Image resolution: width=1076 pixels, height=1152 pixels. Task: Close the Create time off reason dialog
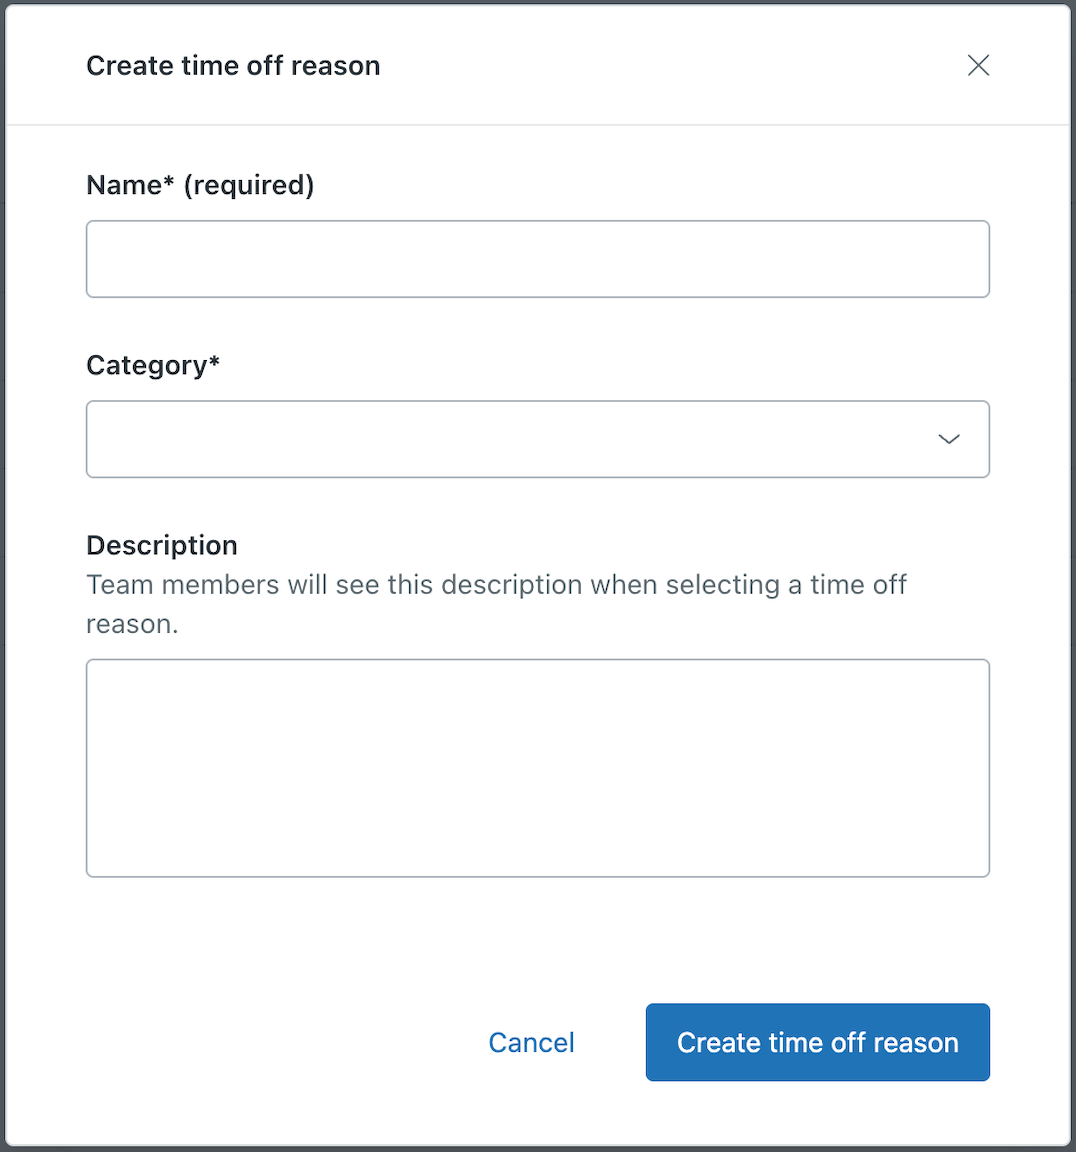pyautogui.click(x=978, y=66)
